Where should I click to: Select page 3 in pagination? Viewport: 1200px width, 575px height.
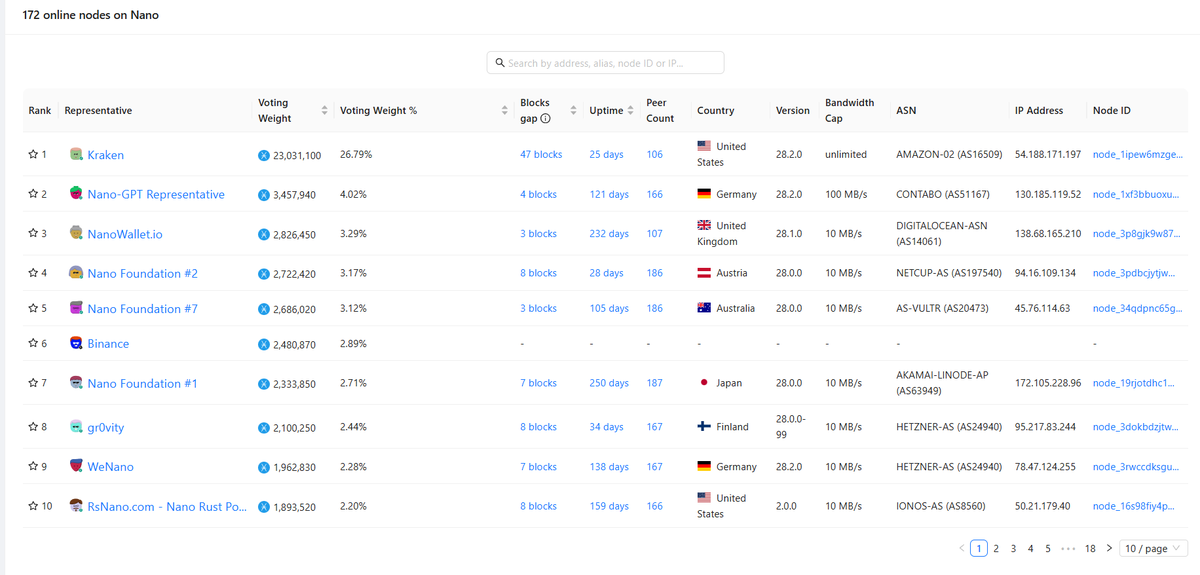point(1013,548)
